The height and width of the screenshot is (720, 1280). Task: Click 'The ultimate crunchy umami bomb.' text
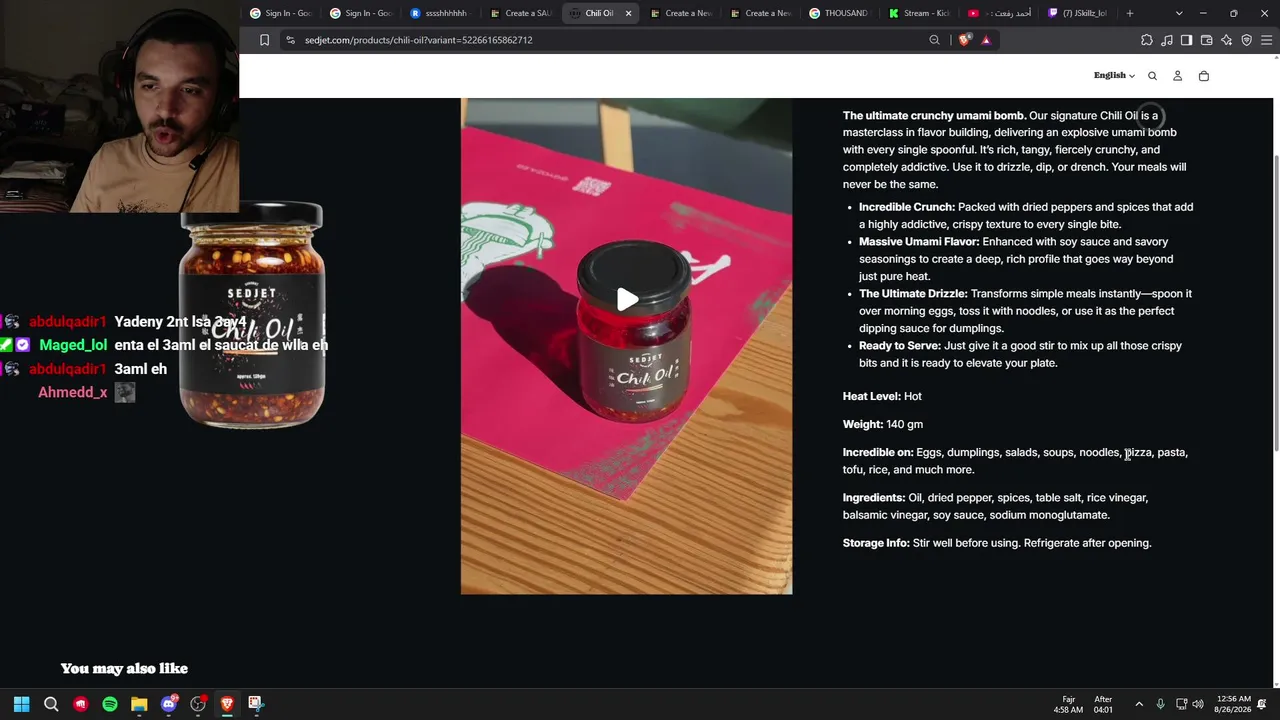934,115
